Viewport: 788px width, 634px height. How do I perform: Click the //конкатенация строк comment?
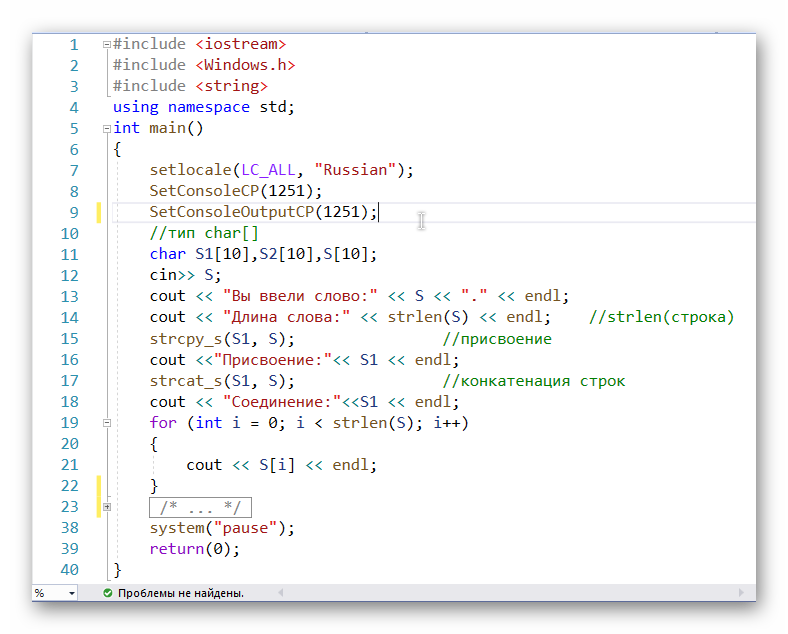[533, 381]
